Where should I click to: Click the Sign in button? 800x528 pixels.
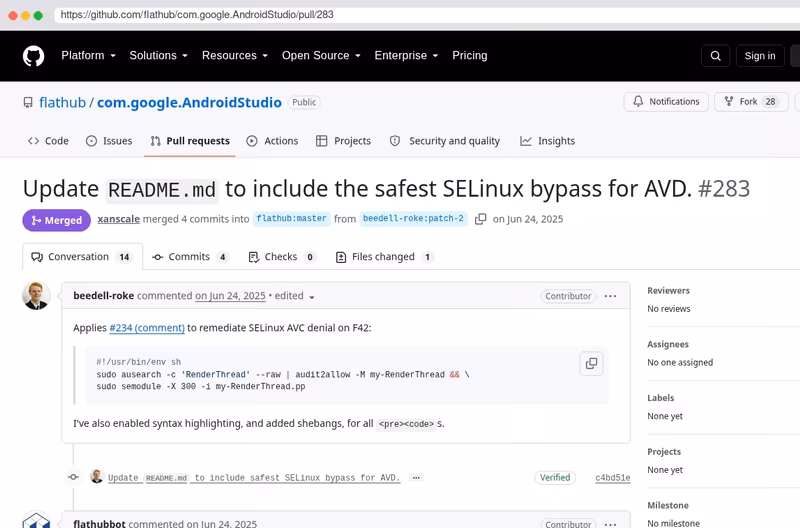click(760, 56)
